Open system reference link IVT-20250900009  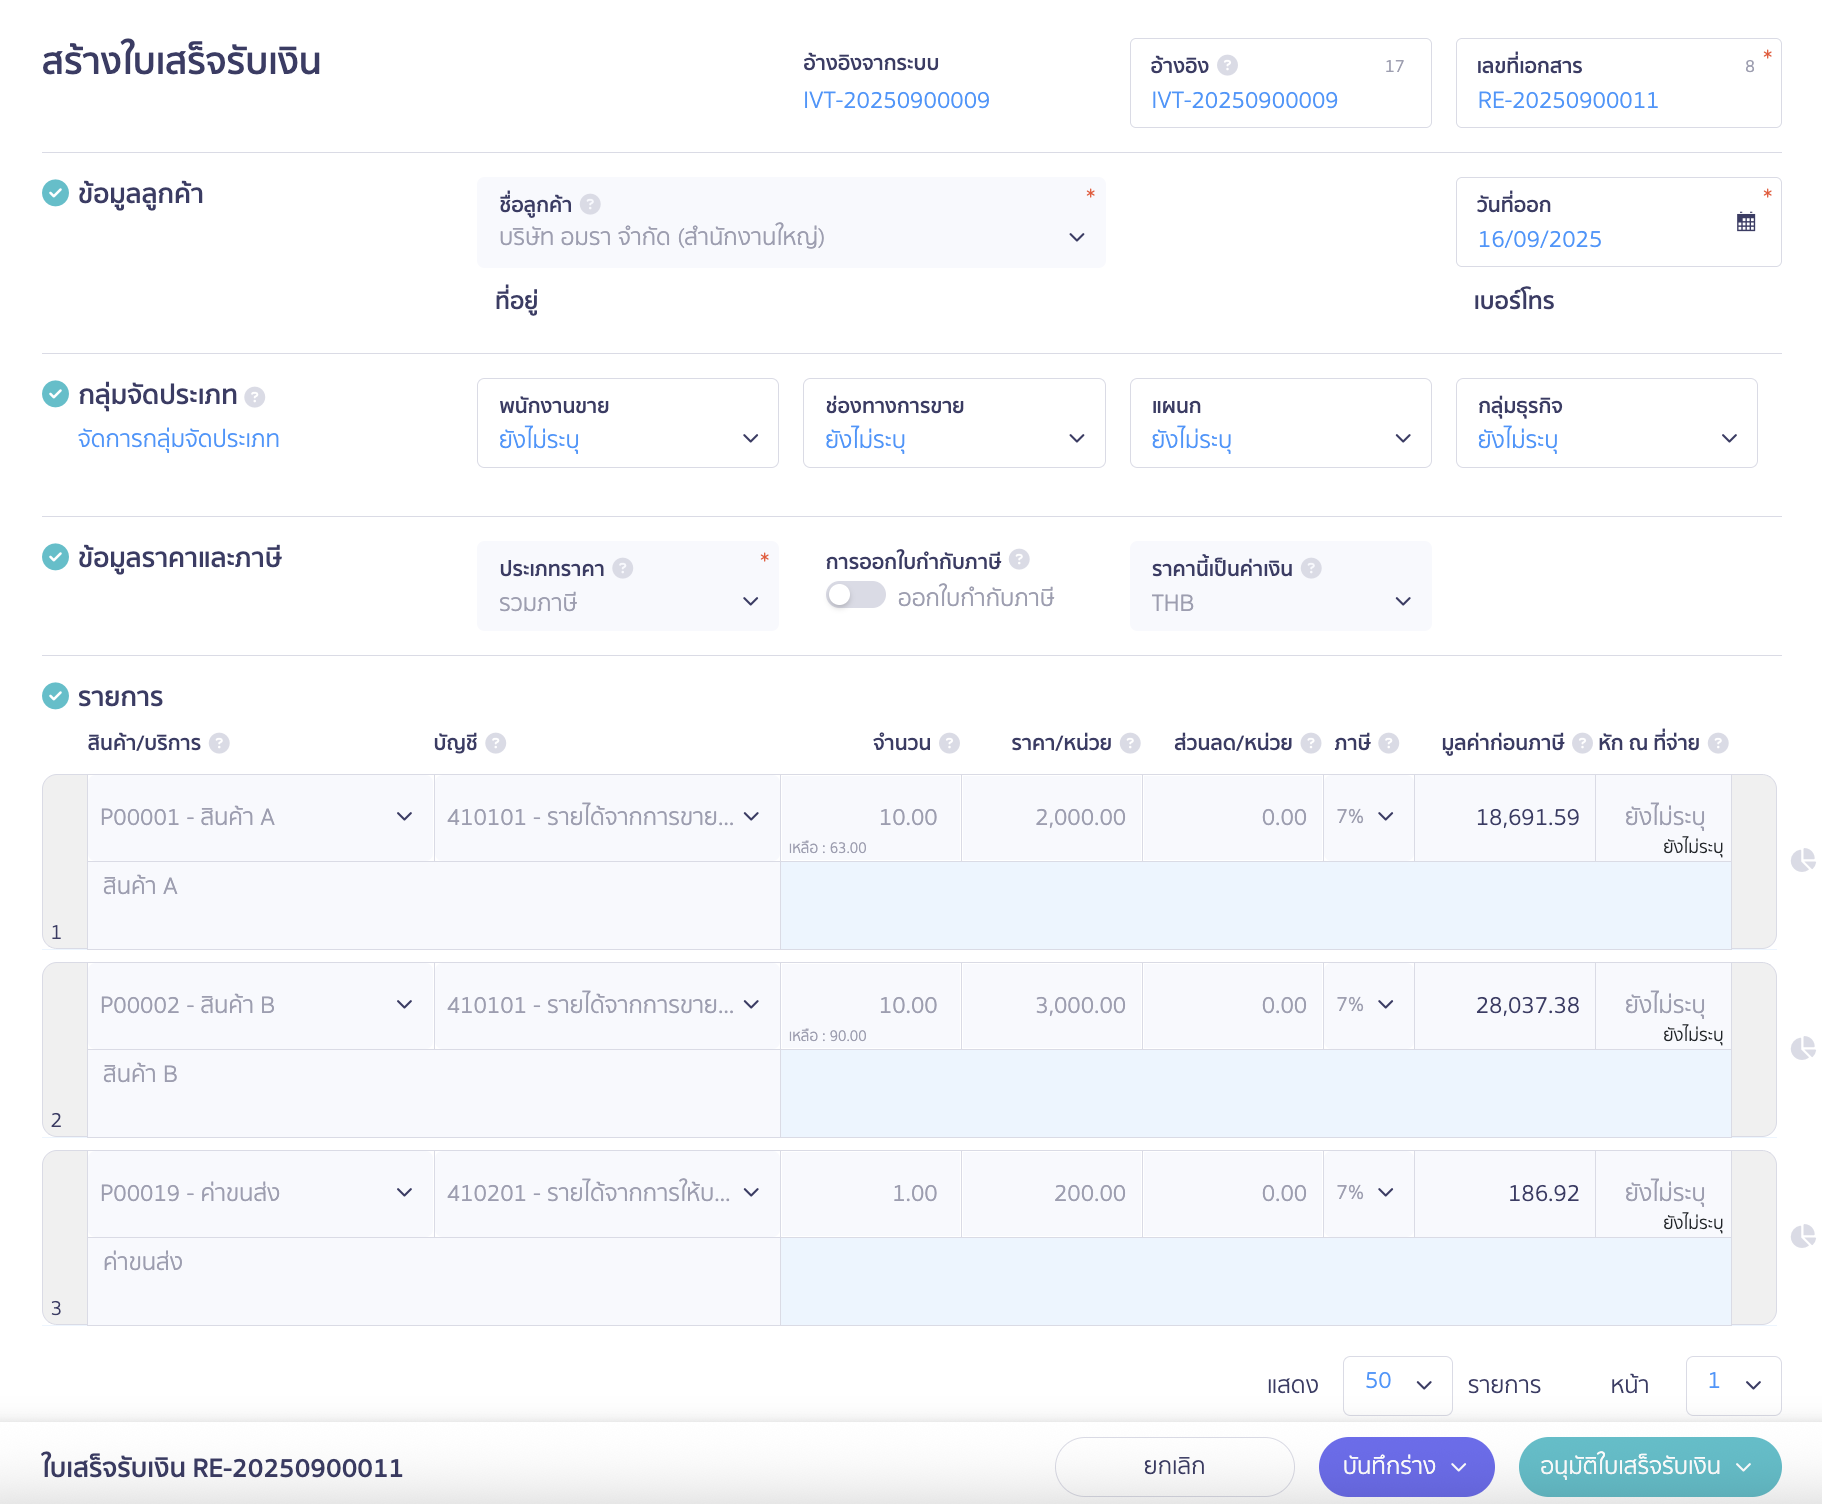pos(896,100)
